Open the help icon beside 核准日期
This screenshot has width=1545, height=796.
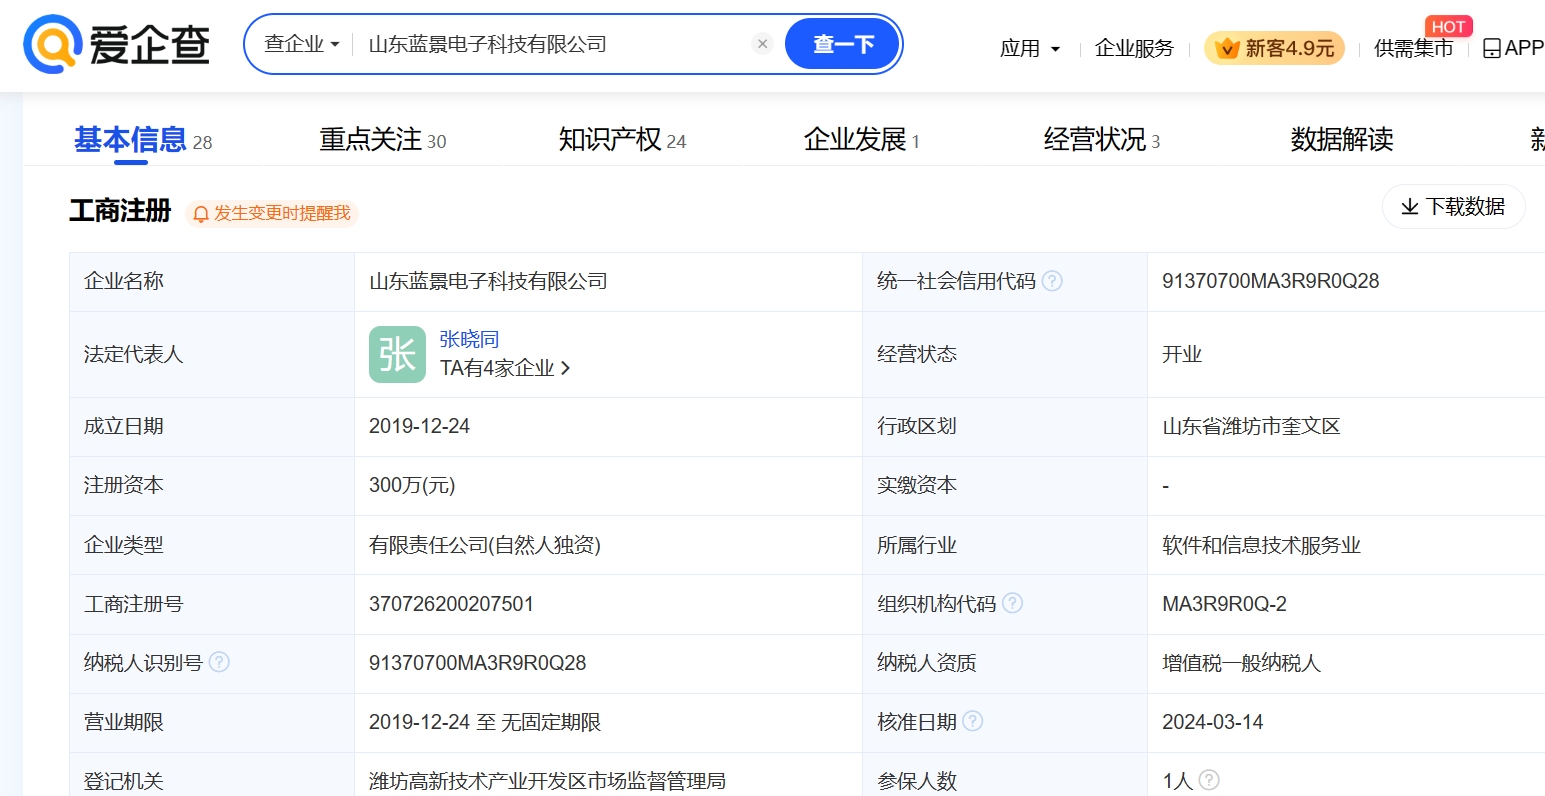pyautogui.click(x=972, y=721)
